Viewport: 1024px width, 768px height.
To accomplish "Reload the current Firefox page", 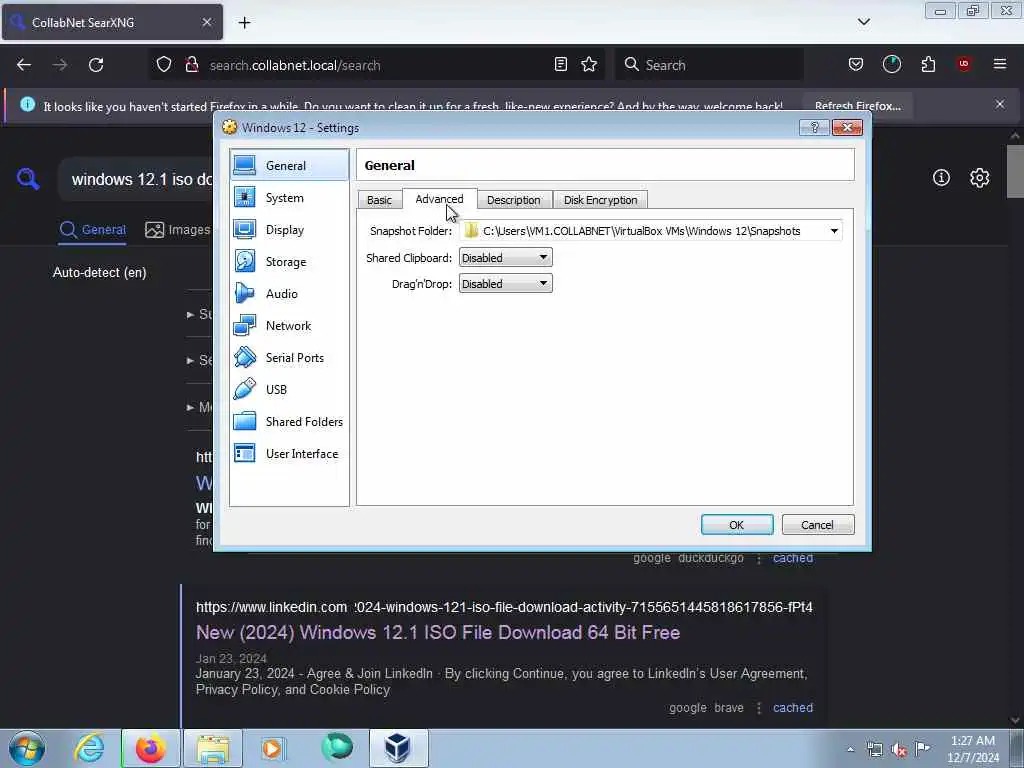I will pos(96,65).
